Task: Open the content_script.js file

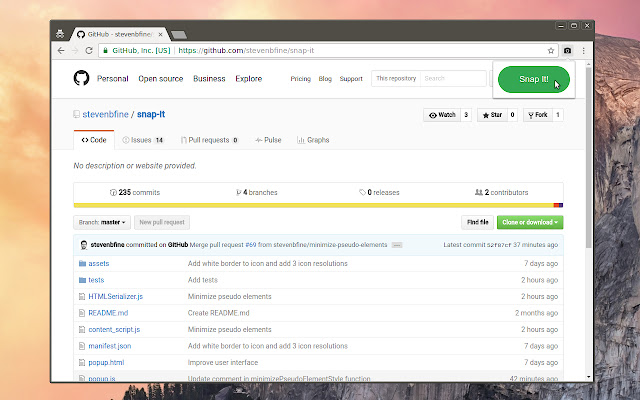Action: [114, 329]
